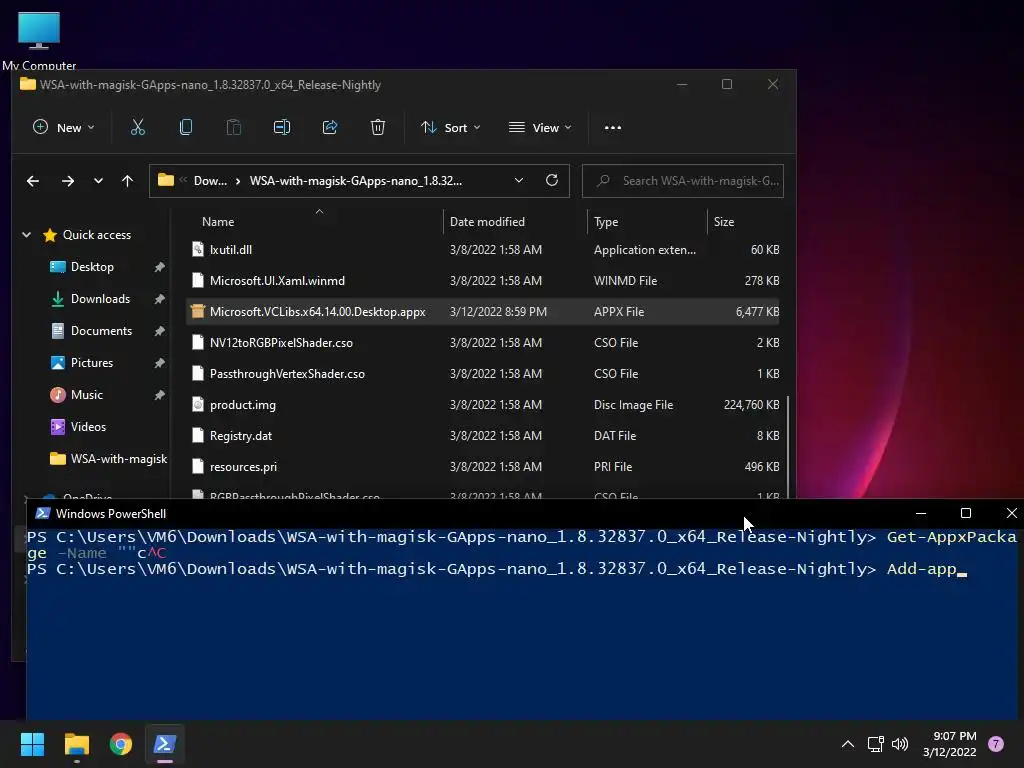Screen dimensions: 1024x768
Task: Select Music in Quick access
Action: pyautogui.click(x=86, y=394)
